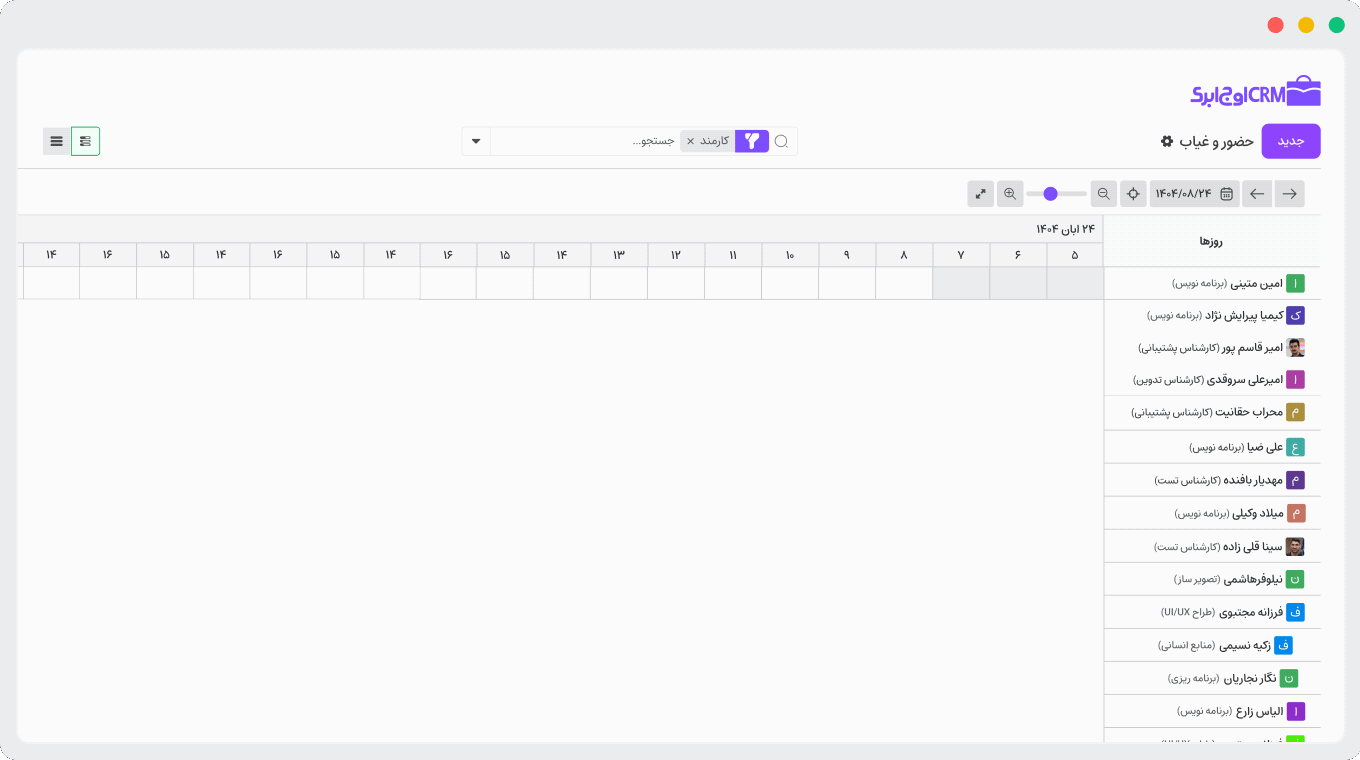
Task: Remove the کارمند filter tag
Action: click(x=690, y=141)
